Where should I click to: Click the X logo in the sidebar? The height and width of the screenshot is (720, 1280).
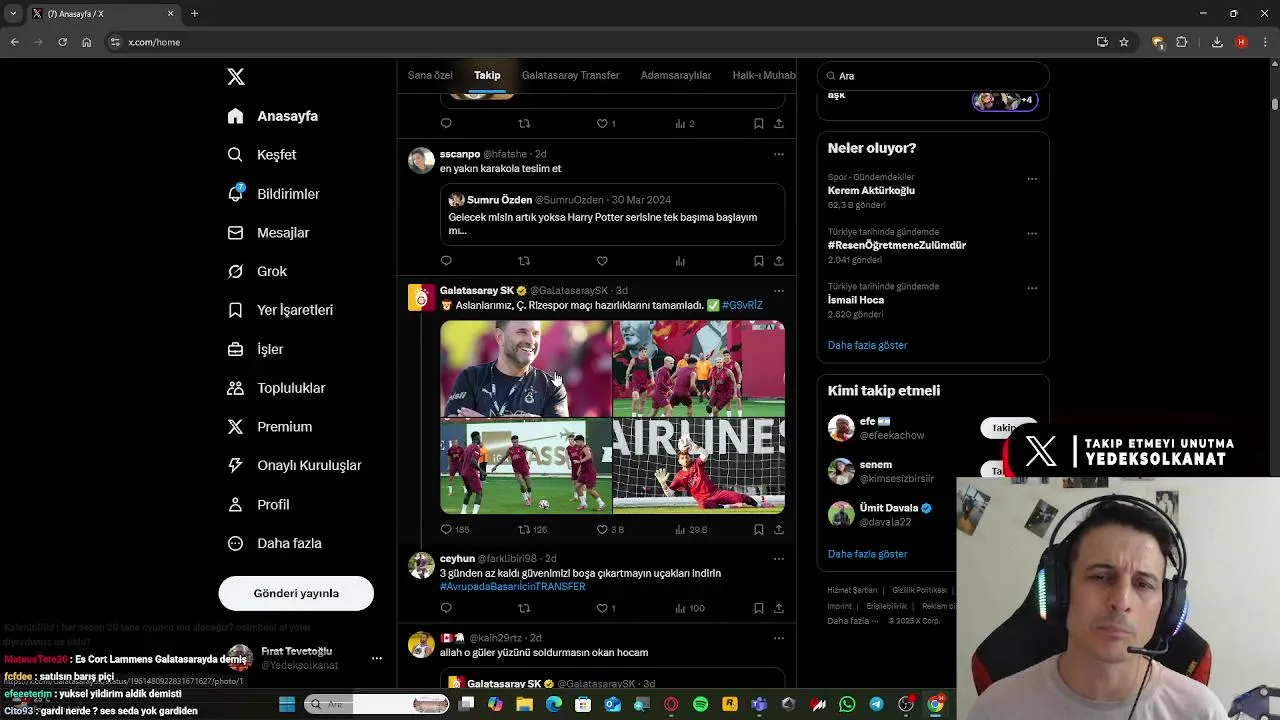tap(236, 77)
